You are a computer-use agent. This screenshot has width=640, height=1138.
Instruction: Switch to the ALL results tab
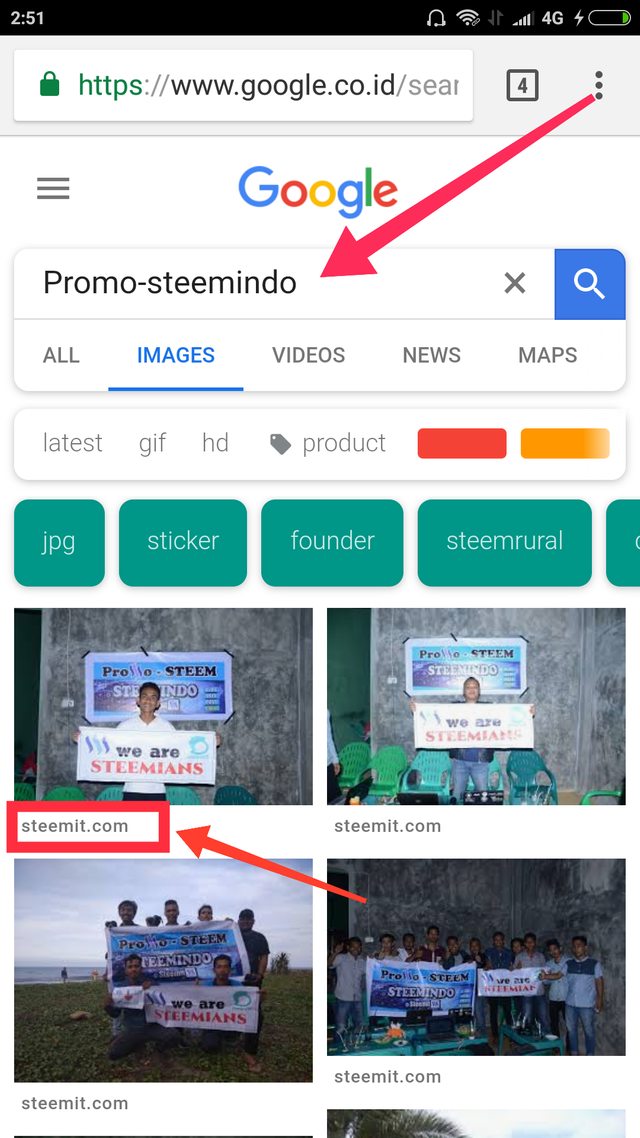pos(62,355)
